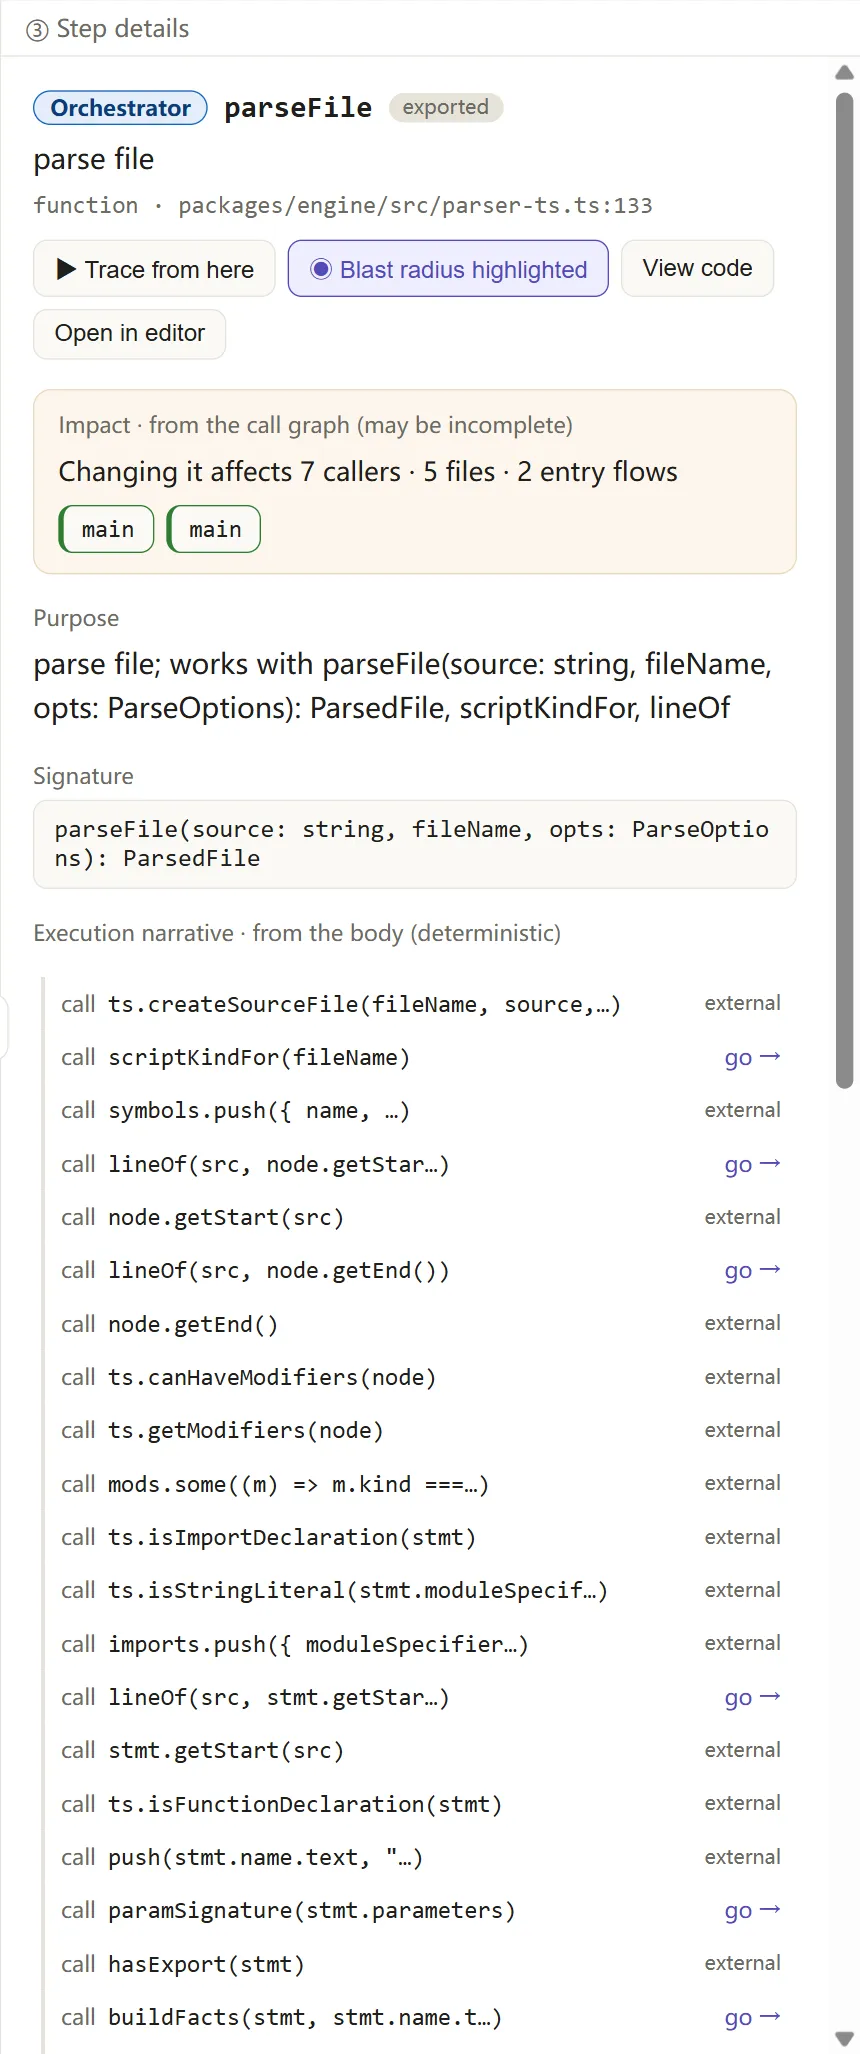Select the hasExport(stmt) call row

(x=420, y=1964)
